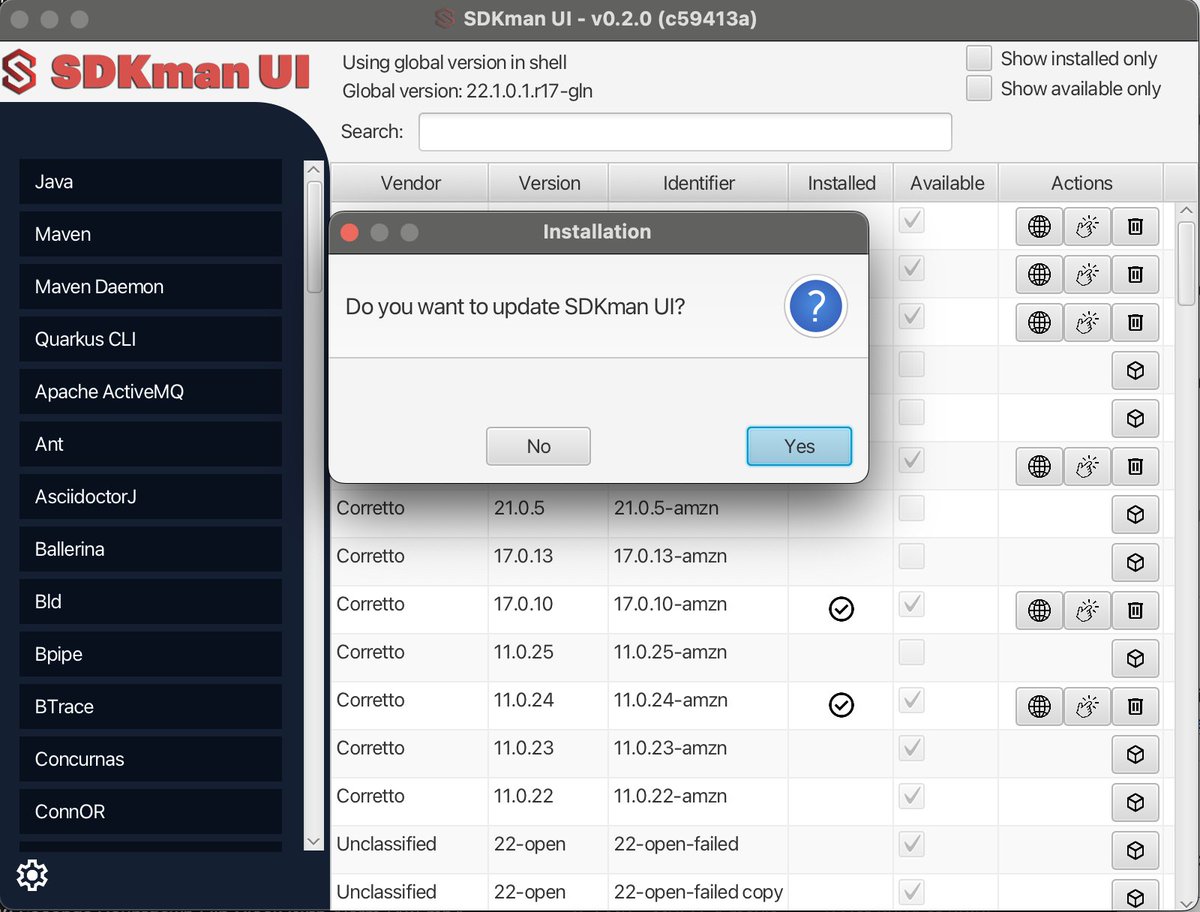Click the blue question mark in the dialog
Screen dimensions: 1200x912
tap(816, 307)
